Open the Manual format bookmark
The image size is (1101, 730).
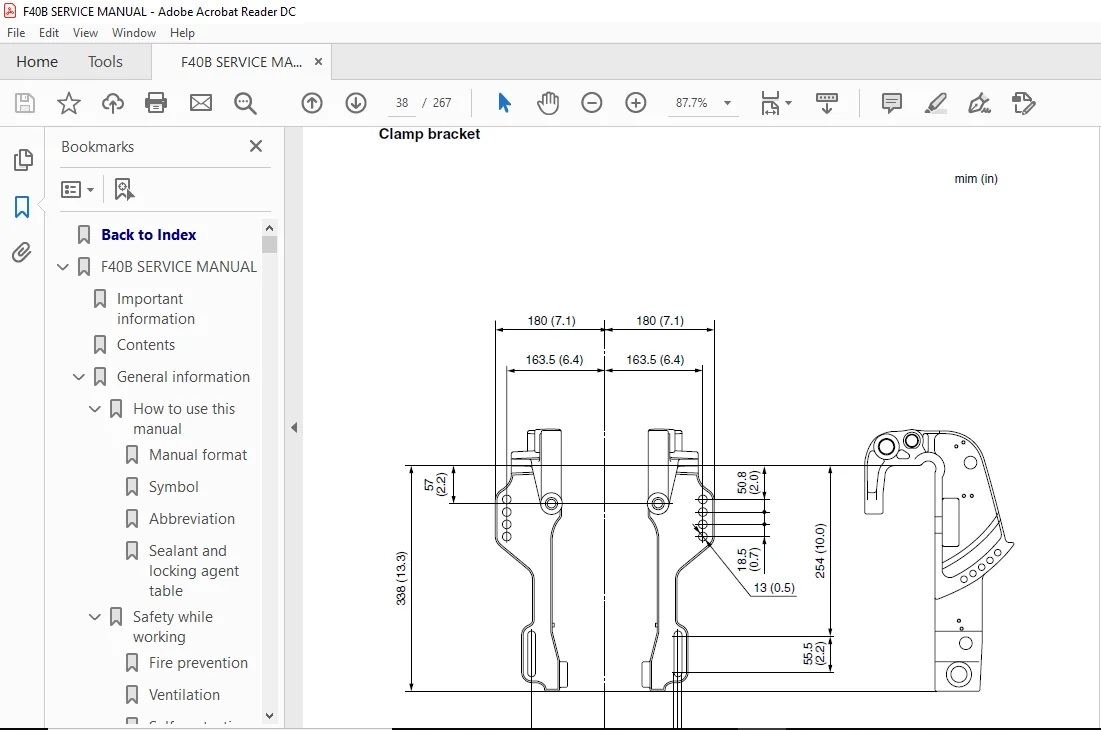197,455
